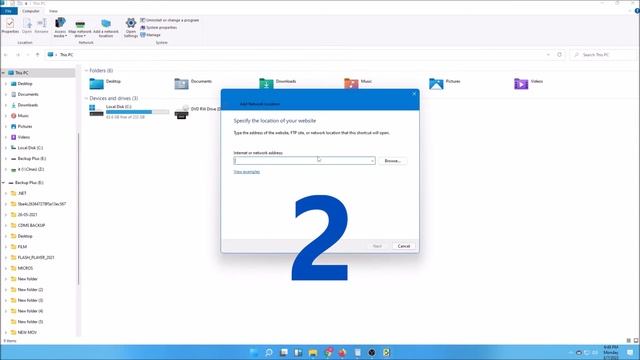Expand the FLASH_PLAYER_2021 folder node
Viewport: 640px width, 360px height.
(6, 258)
